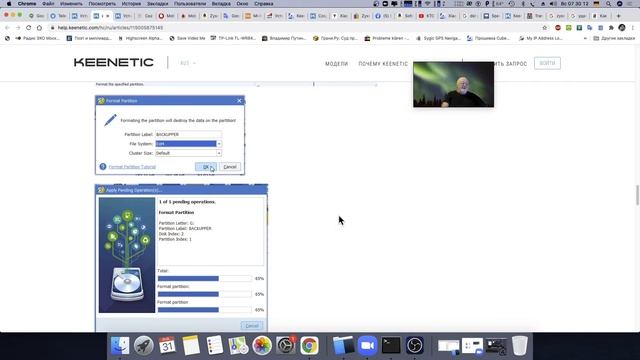The image size is (640, 360).
Task: Open the История menu
Action: click(x=131, y=4)
